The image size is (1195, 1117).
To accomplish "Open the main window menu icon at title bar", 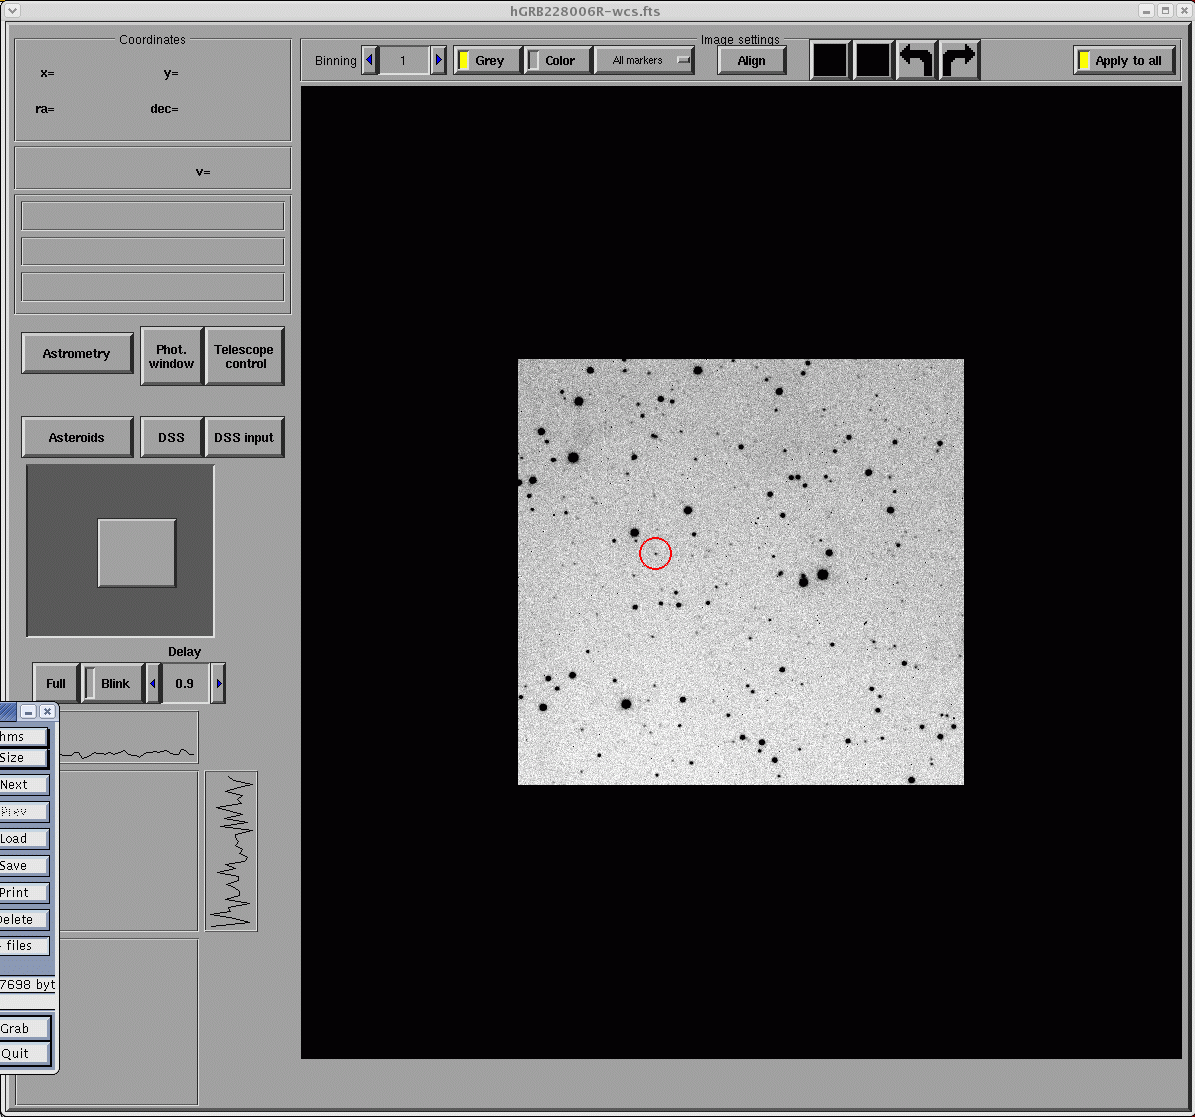I will point(12,11).
